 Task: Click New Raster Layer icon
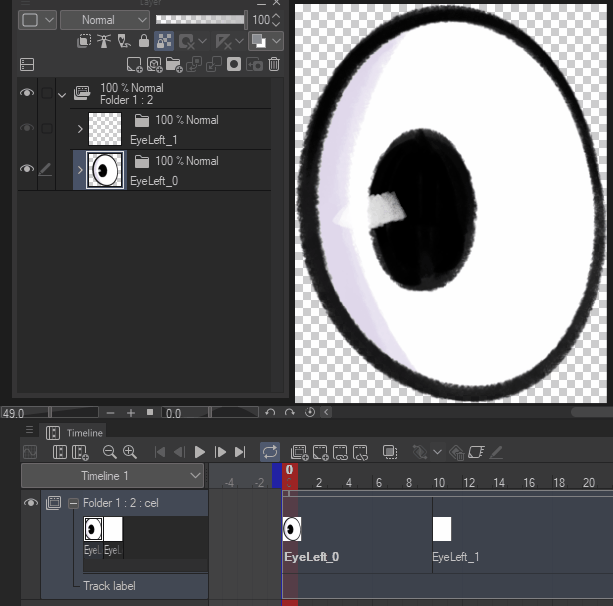134,65
